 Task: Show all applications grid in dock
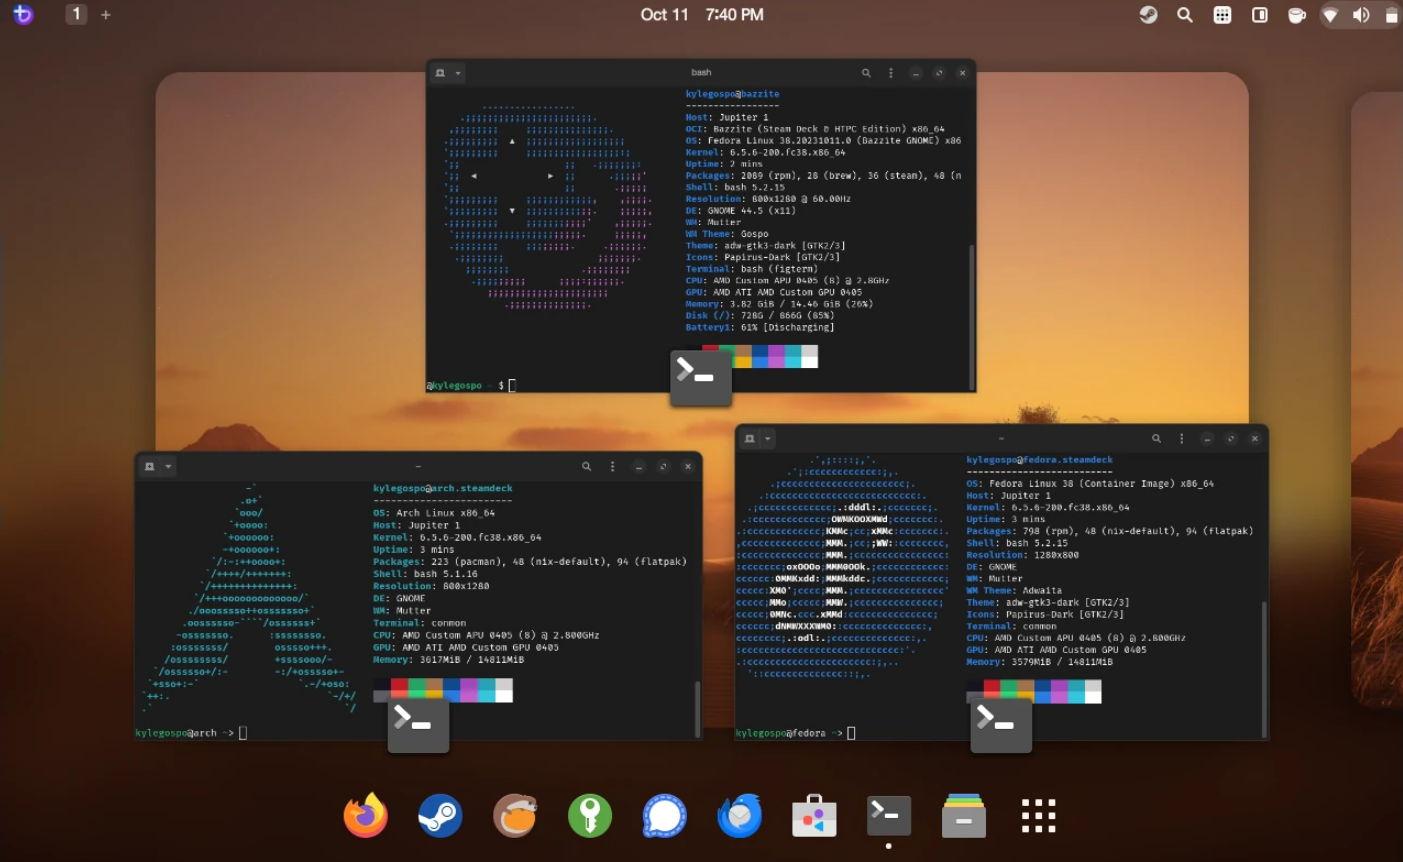[1038, 816]
